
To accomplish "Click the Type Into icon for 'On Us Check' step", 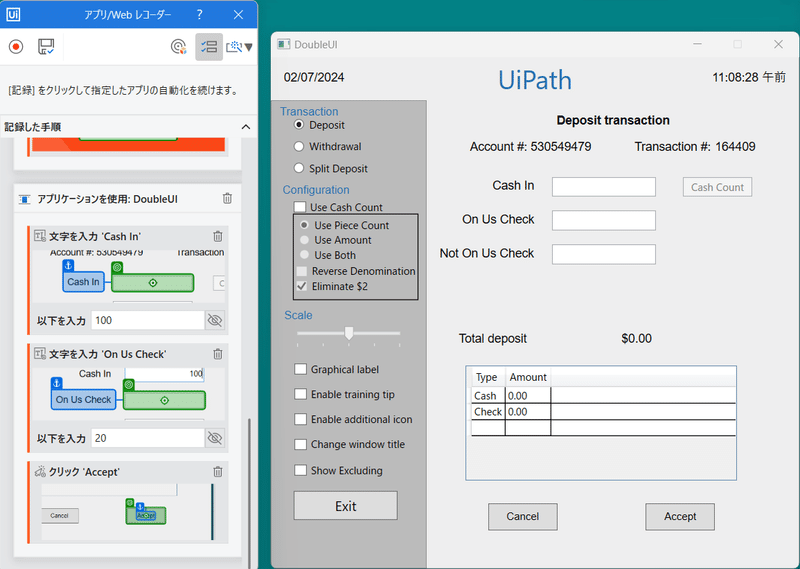I will click(x=40, y=354).
